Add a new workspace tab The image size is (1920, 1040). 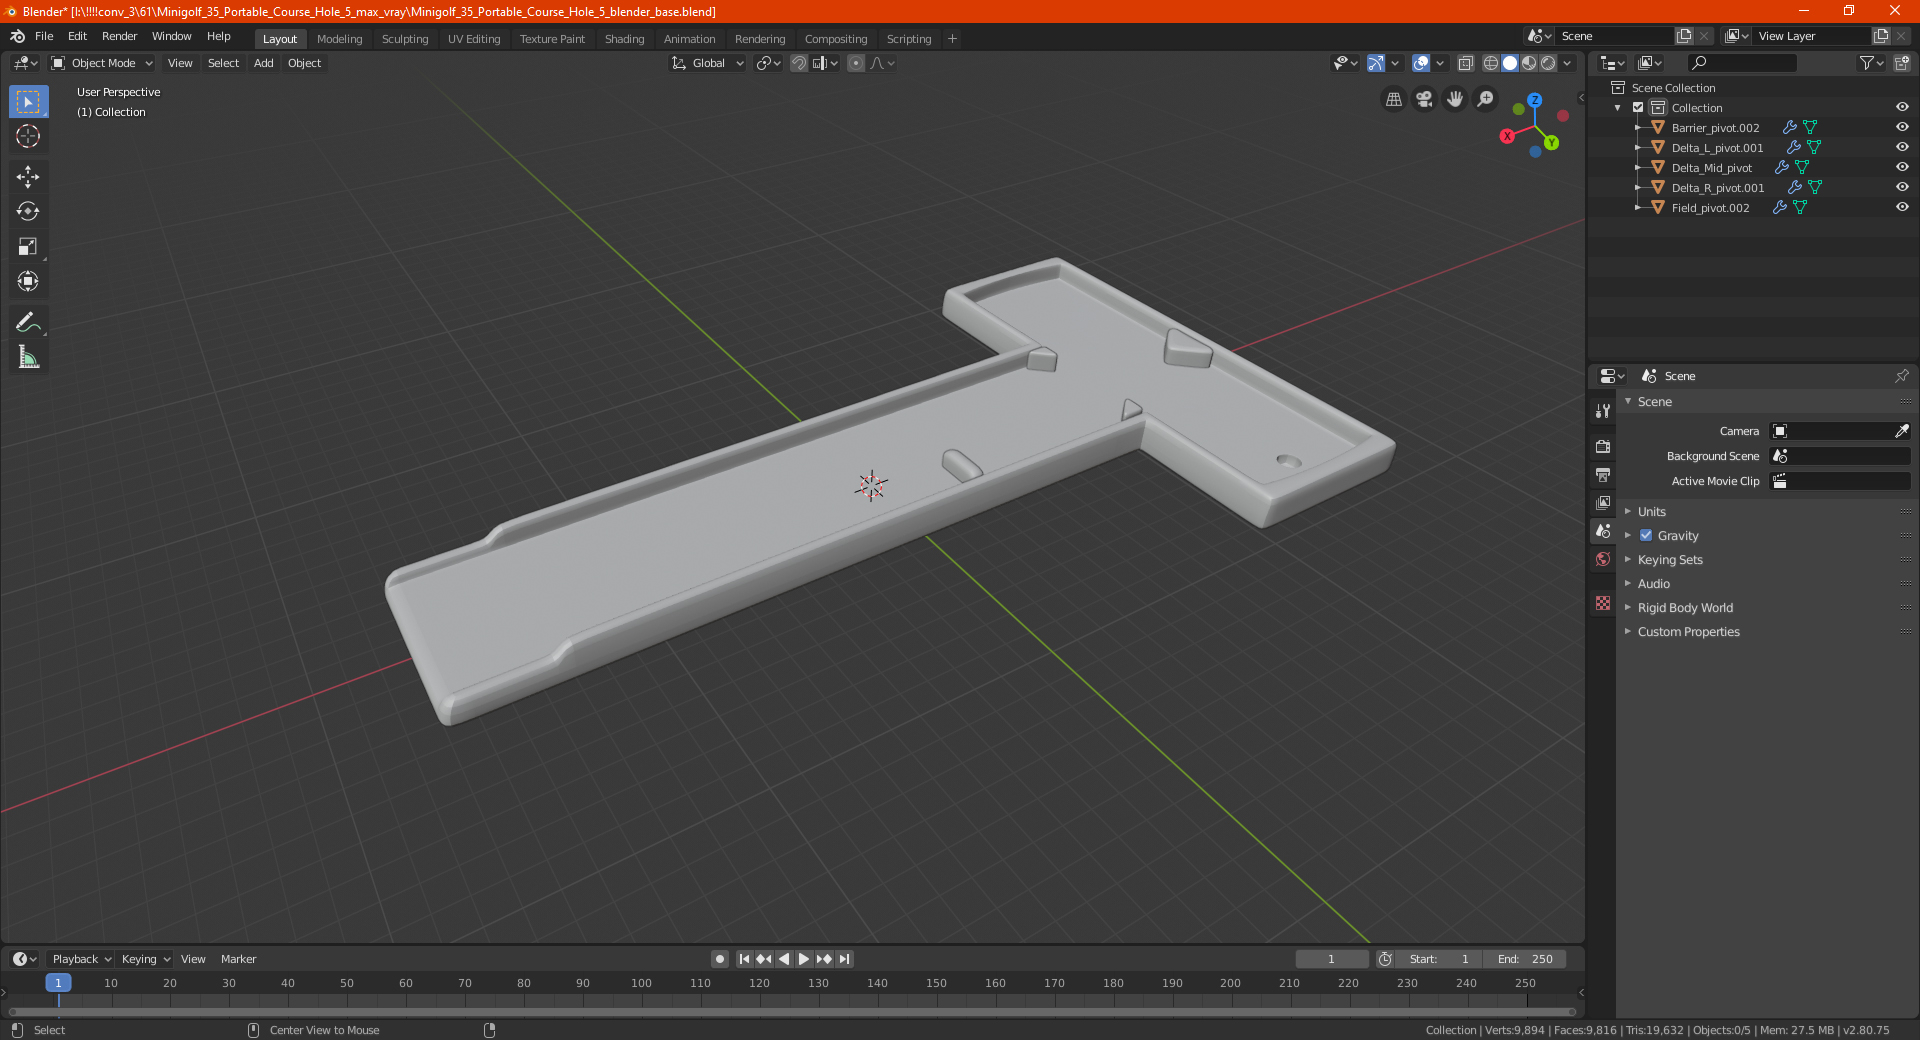tap(952, 39)
